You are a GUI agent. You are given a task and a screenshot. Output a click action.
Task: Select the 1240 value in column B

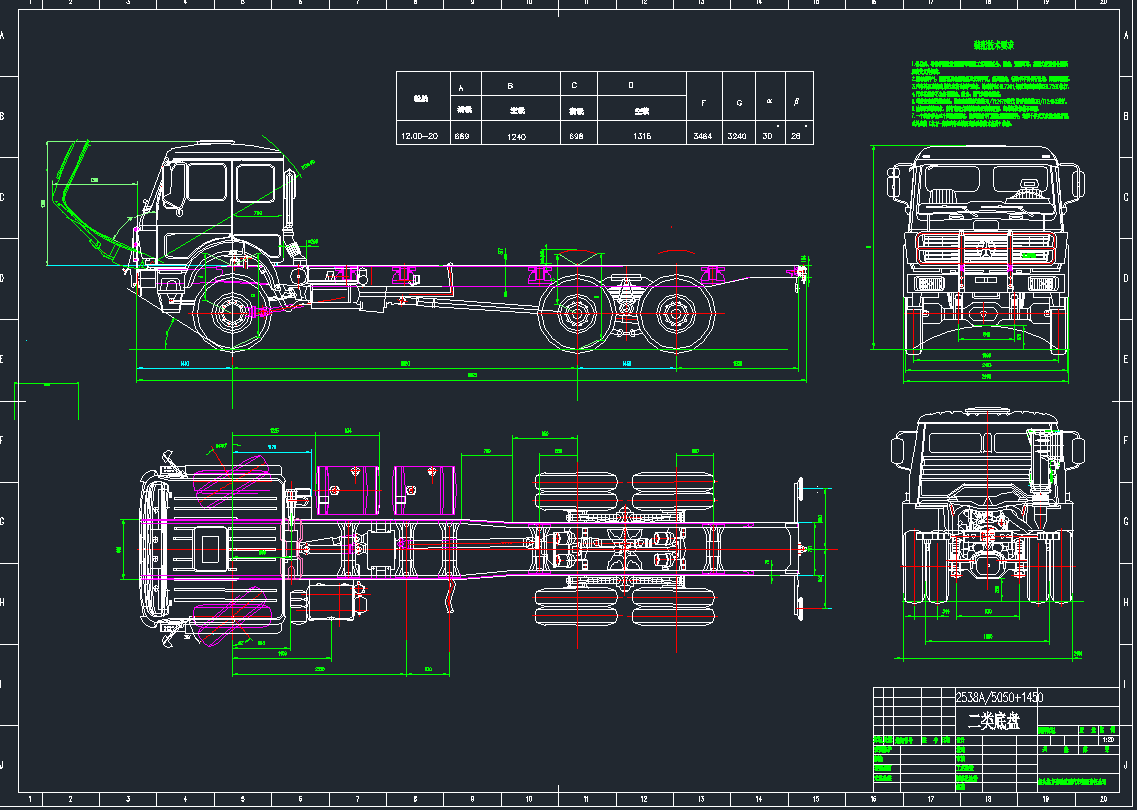click(x=516, y=136)
